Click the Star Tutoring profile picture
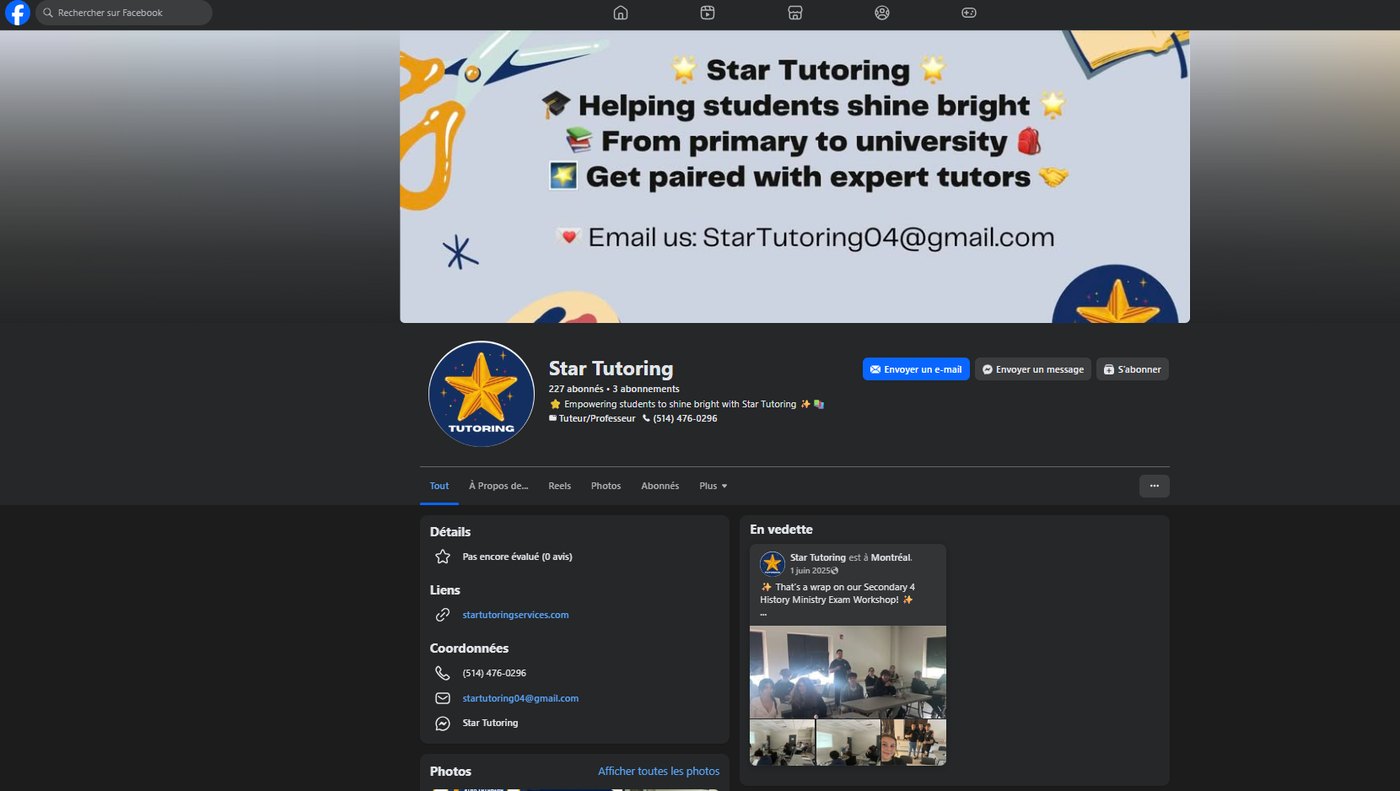Image resolution: width=1400 pixels, height=791 pixels. 481,394
